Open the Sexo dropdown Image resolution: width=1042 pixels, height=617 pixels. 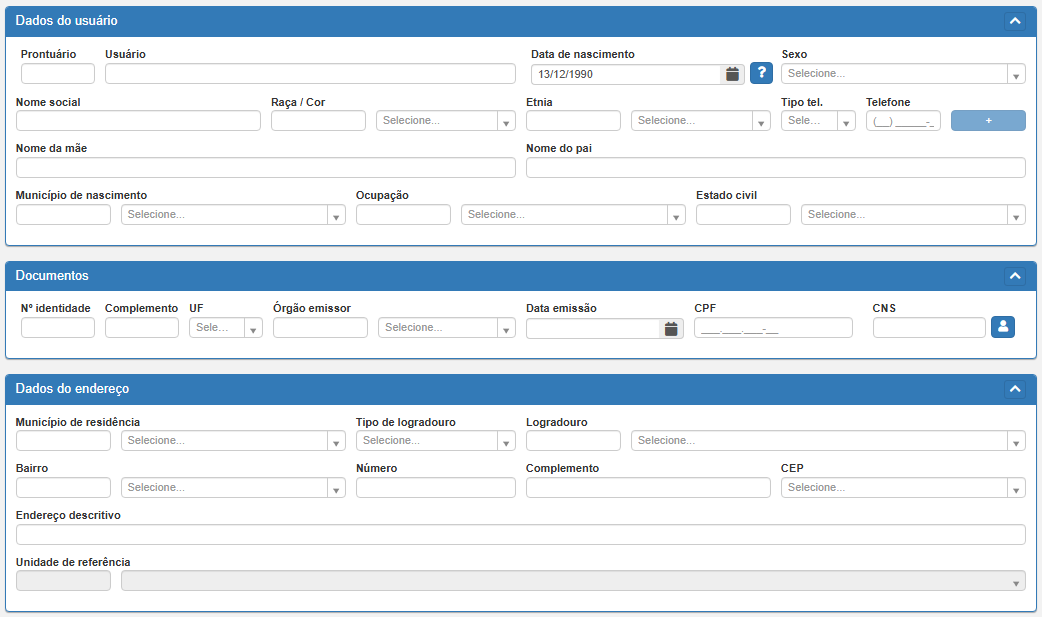pos(902,74)
